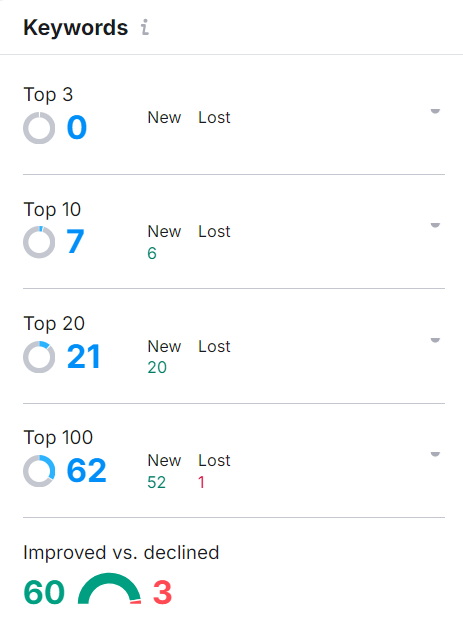
Task: Open the Top 20 keyword count 21
Action: [x=83, y=356]
